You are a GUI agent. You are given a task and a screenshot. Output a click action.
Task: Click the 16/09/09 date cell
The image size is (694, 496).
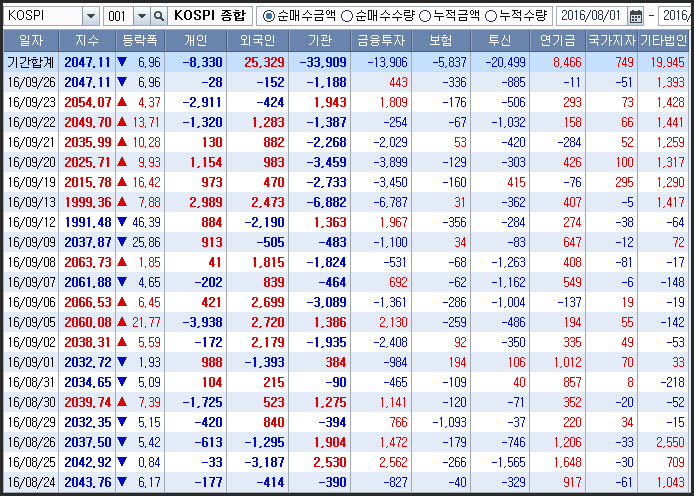[31, 242]
